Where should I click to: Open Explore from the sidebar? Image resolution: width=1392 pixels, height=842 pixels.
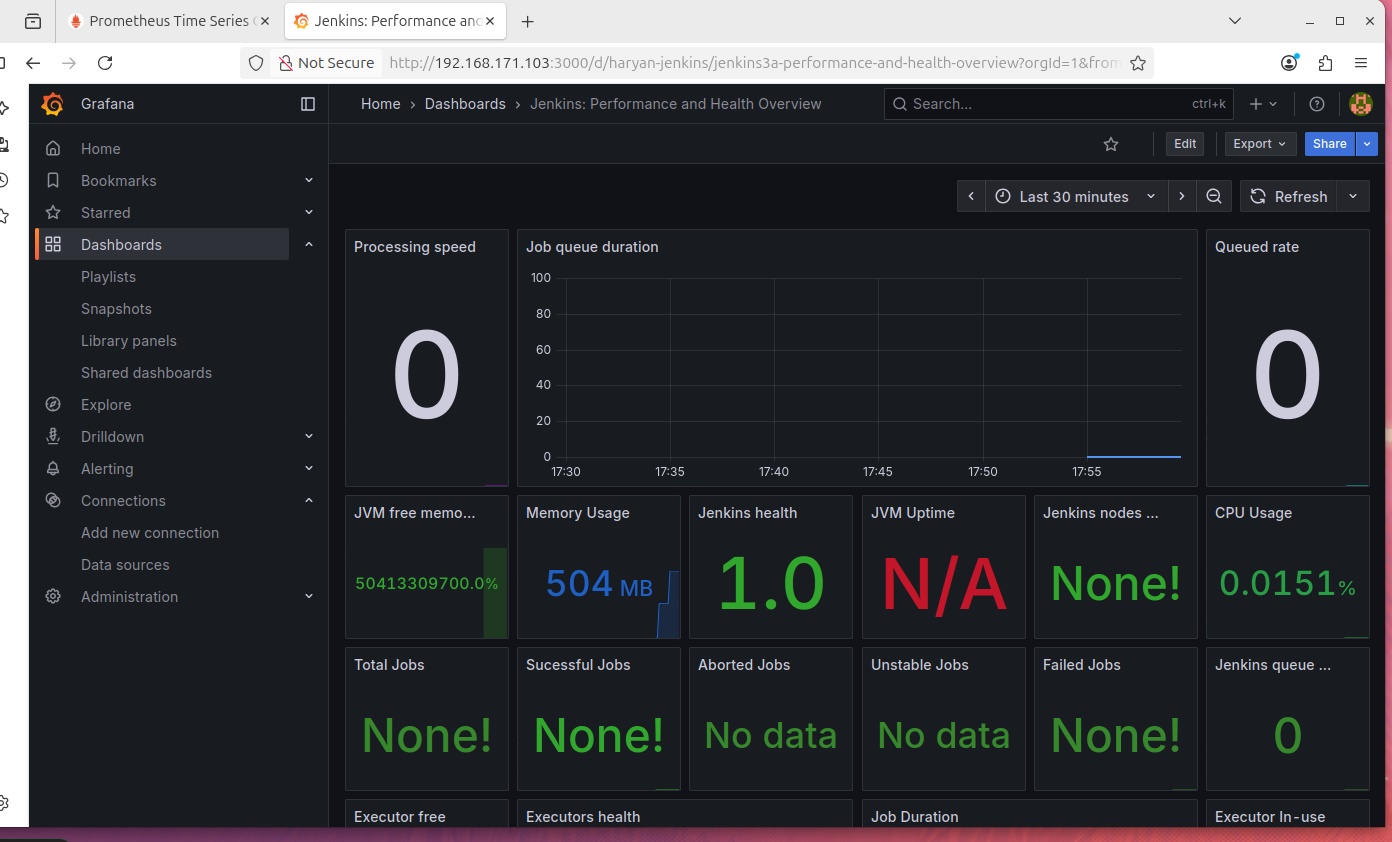[106, 405]
